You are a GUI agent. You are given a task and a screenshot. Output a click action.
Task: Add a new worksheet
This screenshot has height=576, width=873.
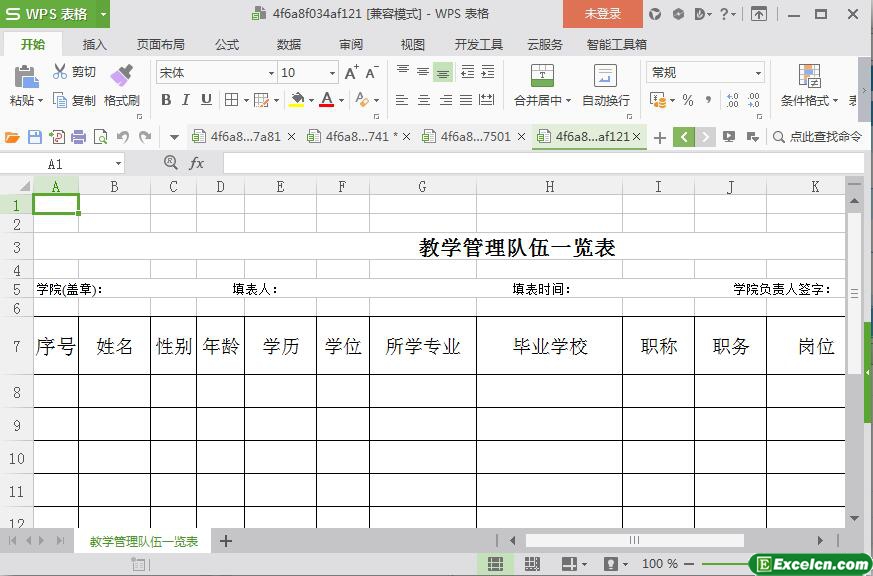(225, 541)
